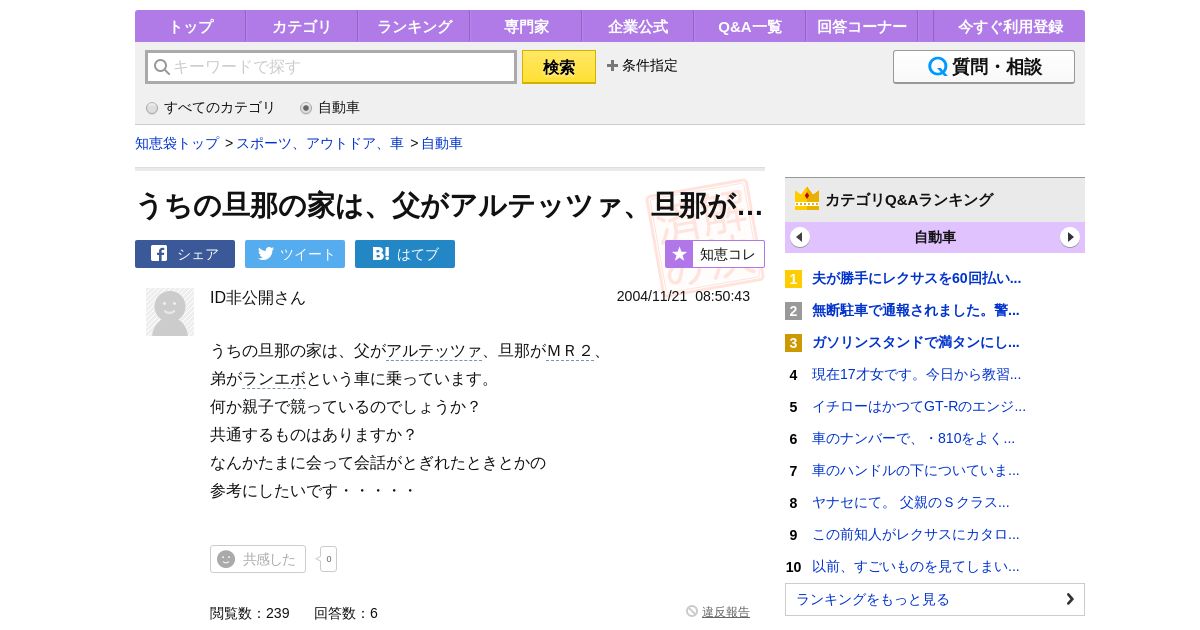Click the question title heading うちの旦那の家は

click(449, 205)
